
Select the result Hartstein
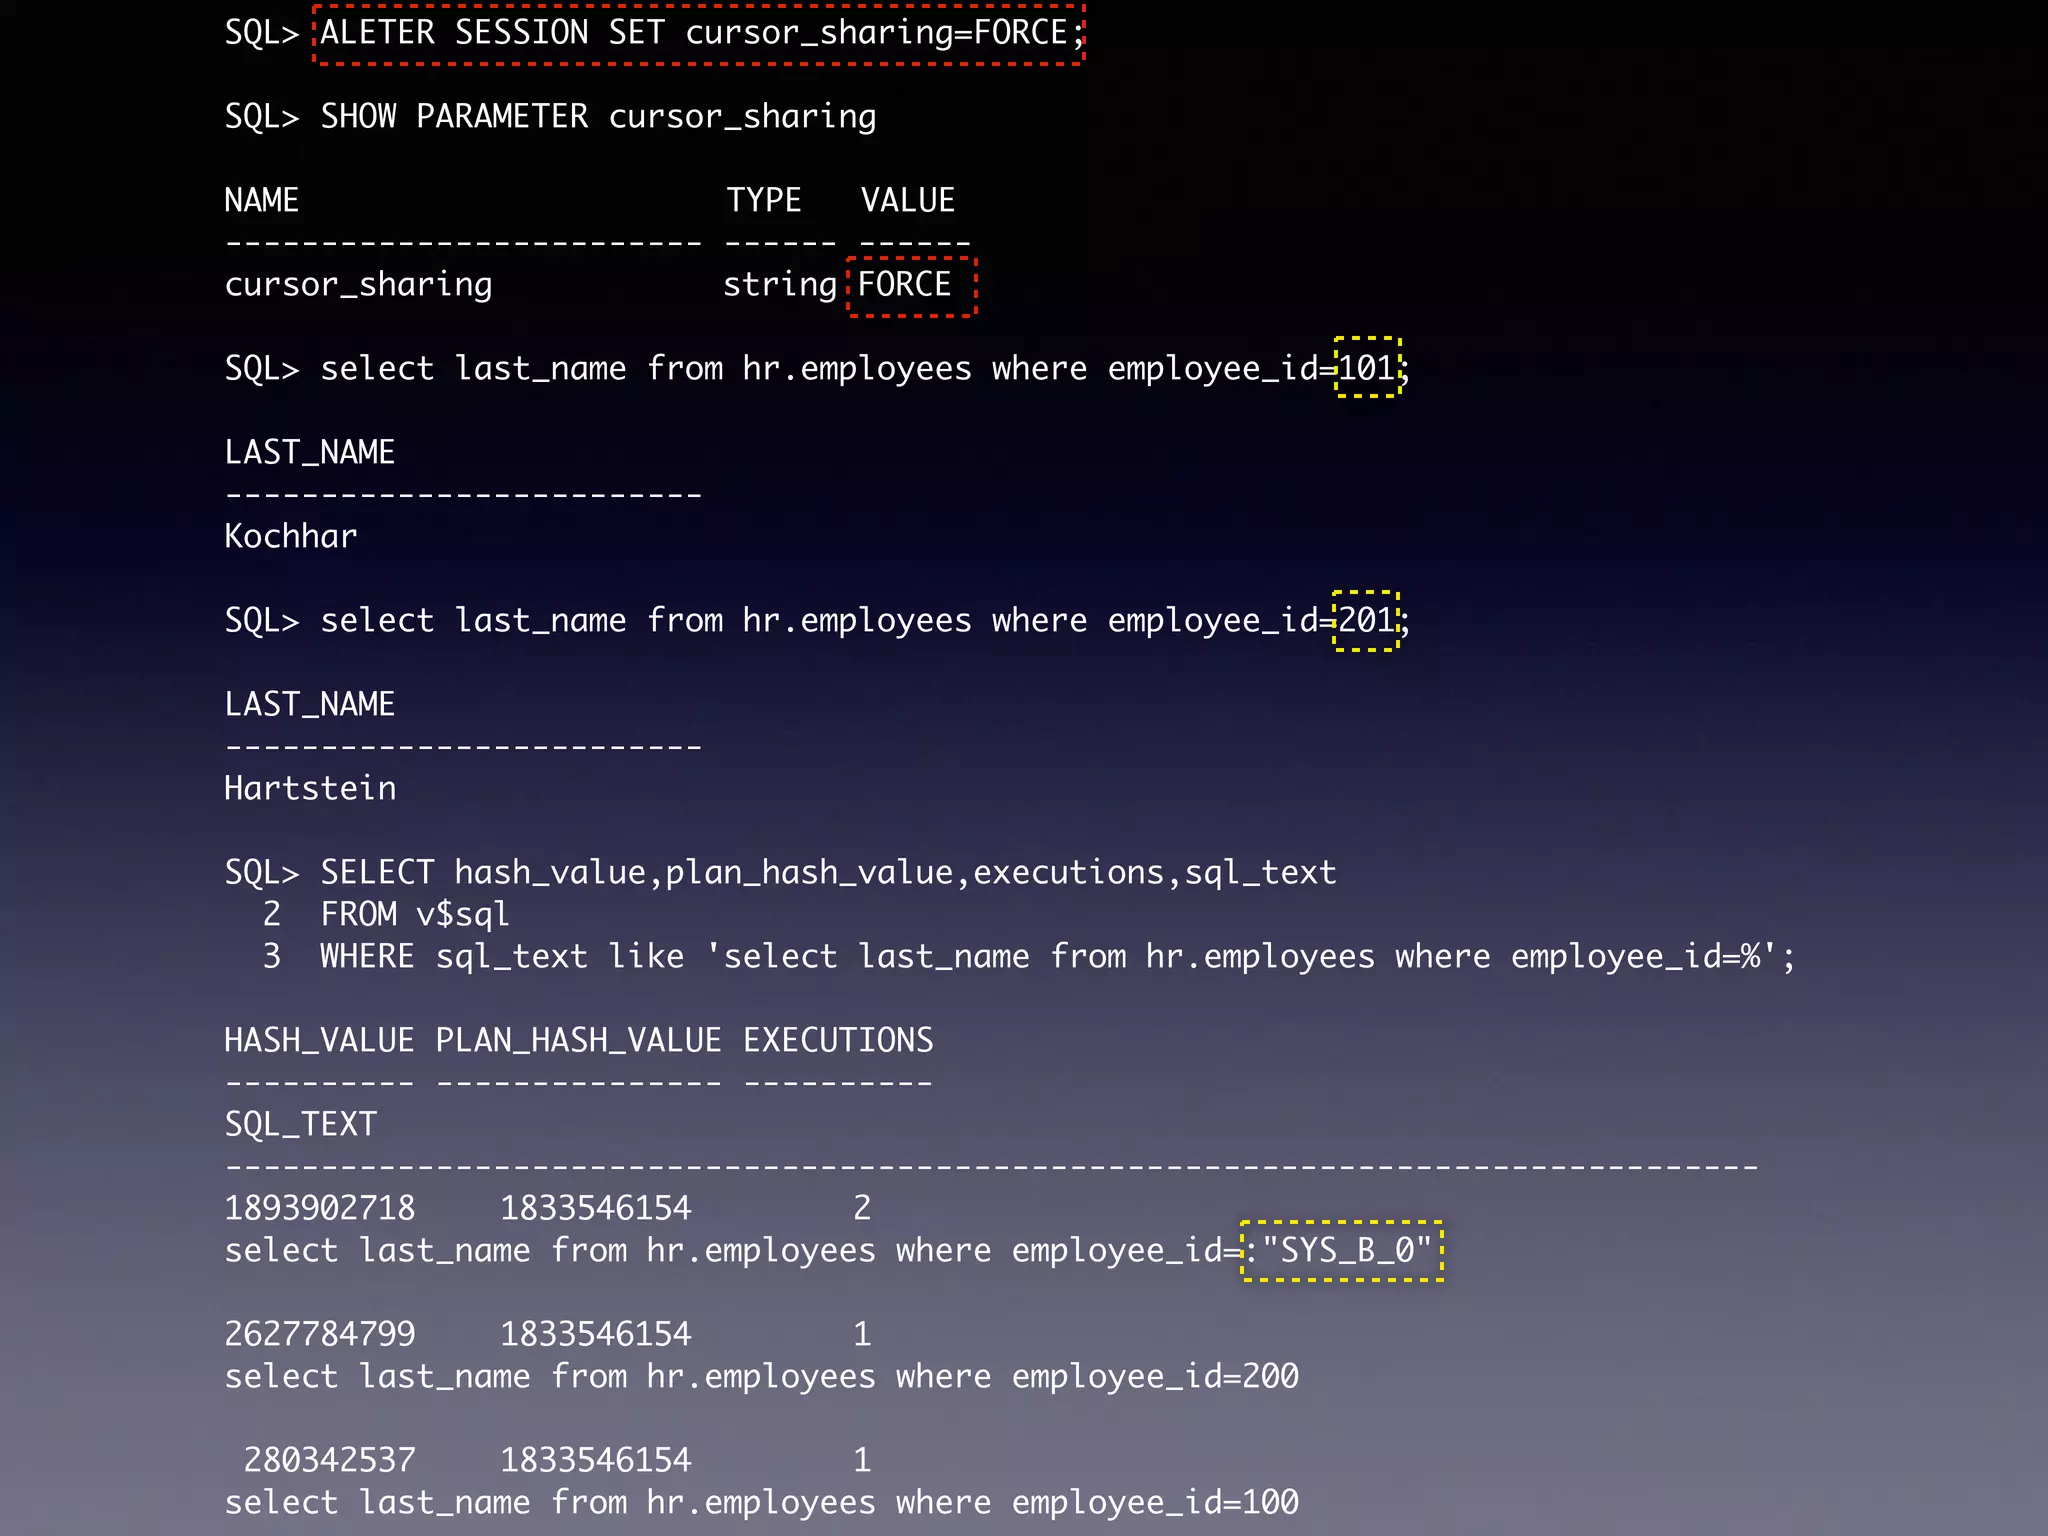(x=310, y=788)
